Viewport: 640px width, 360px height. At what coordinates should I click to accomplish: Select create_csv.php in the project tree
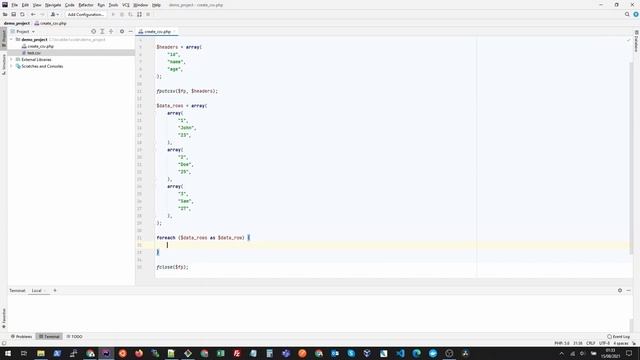[40, 47]
